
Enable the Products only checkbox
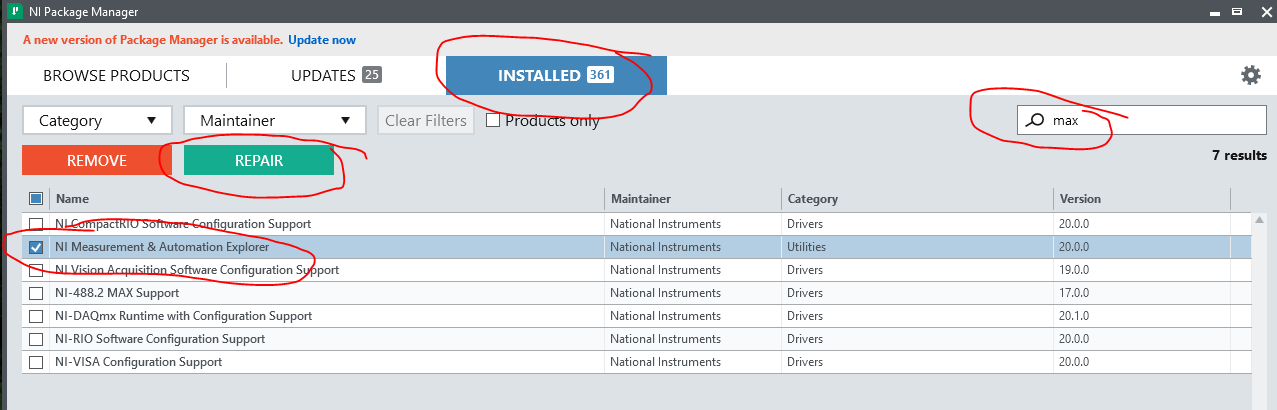point(492,120)
